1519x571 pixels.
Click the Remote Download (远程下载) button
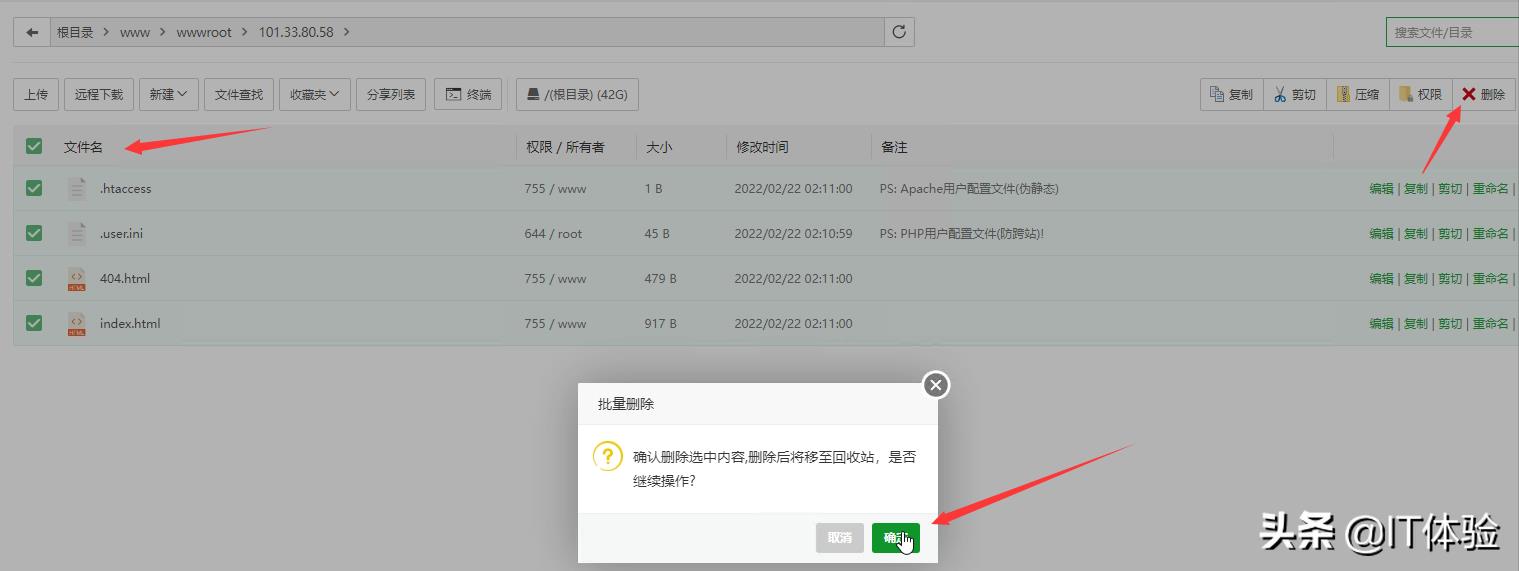coord(99,94)
